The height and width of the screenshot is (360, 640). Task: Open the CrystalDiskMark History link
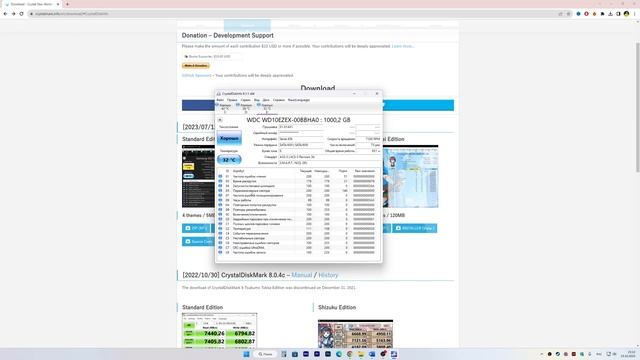[328, 275]
